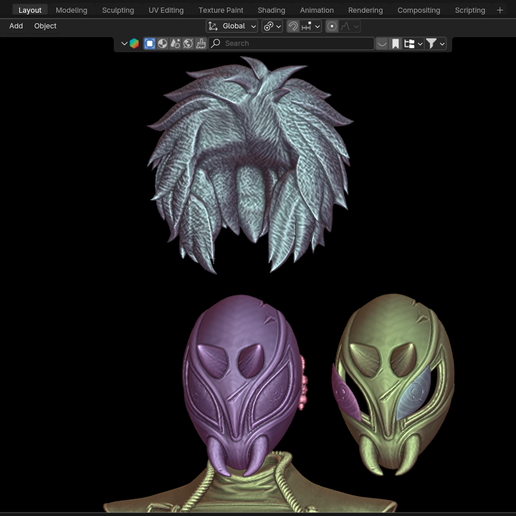Toggle the snapping magnet icon

point(293,26)
